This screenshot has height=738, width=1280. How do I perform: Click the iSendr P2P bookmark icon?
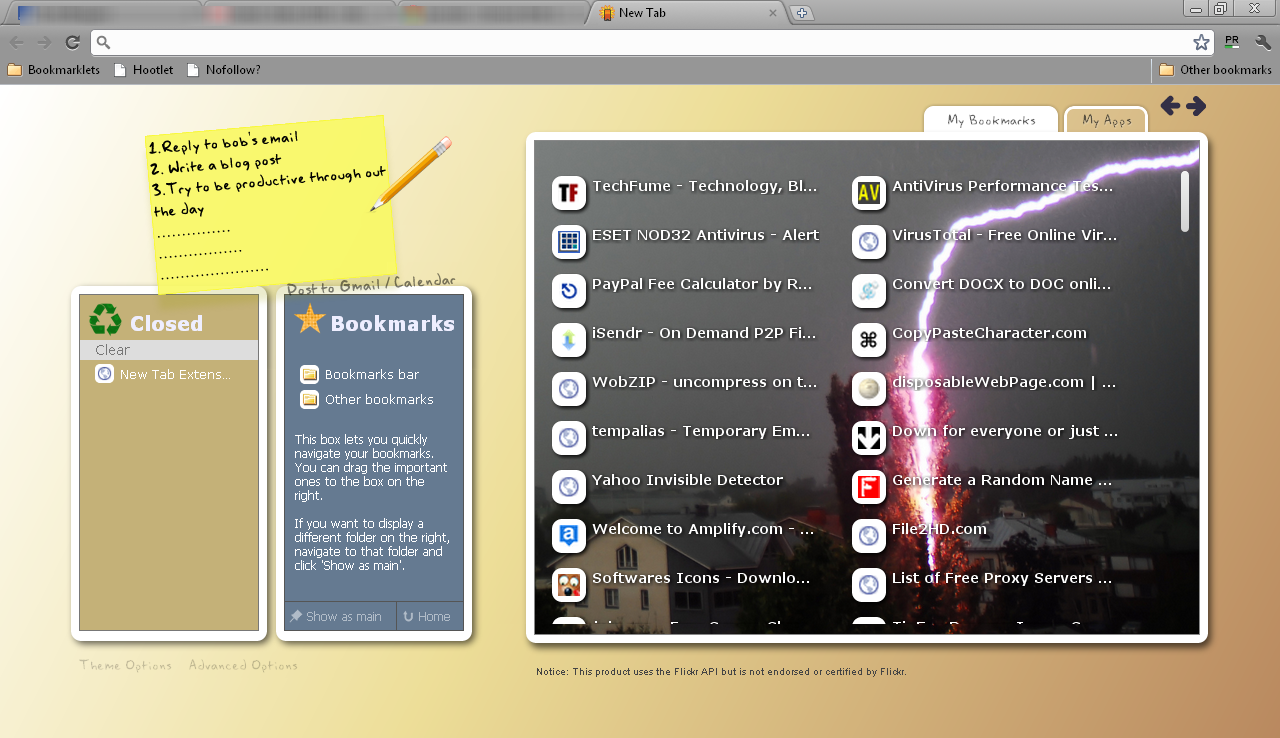(569, 340)
